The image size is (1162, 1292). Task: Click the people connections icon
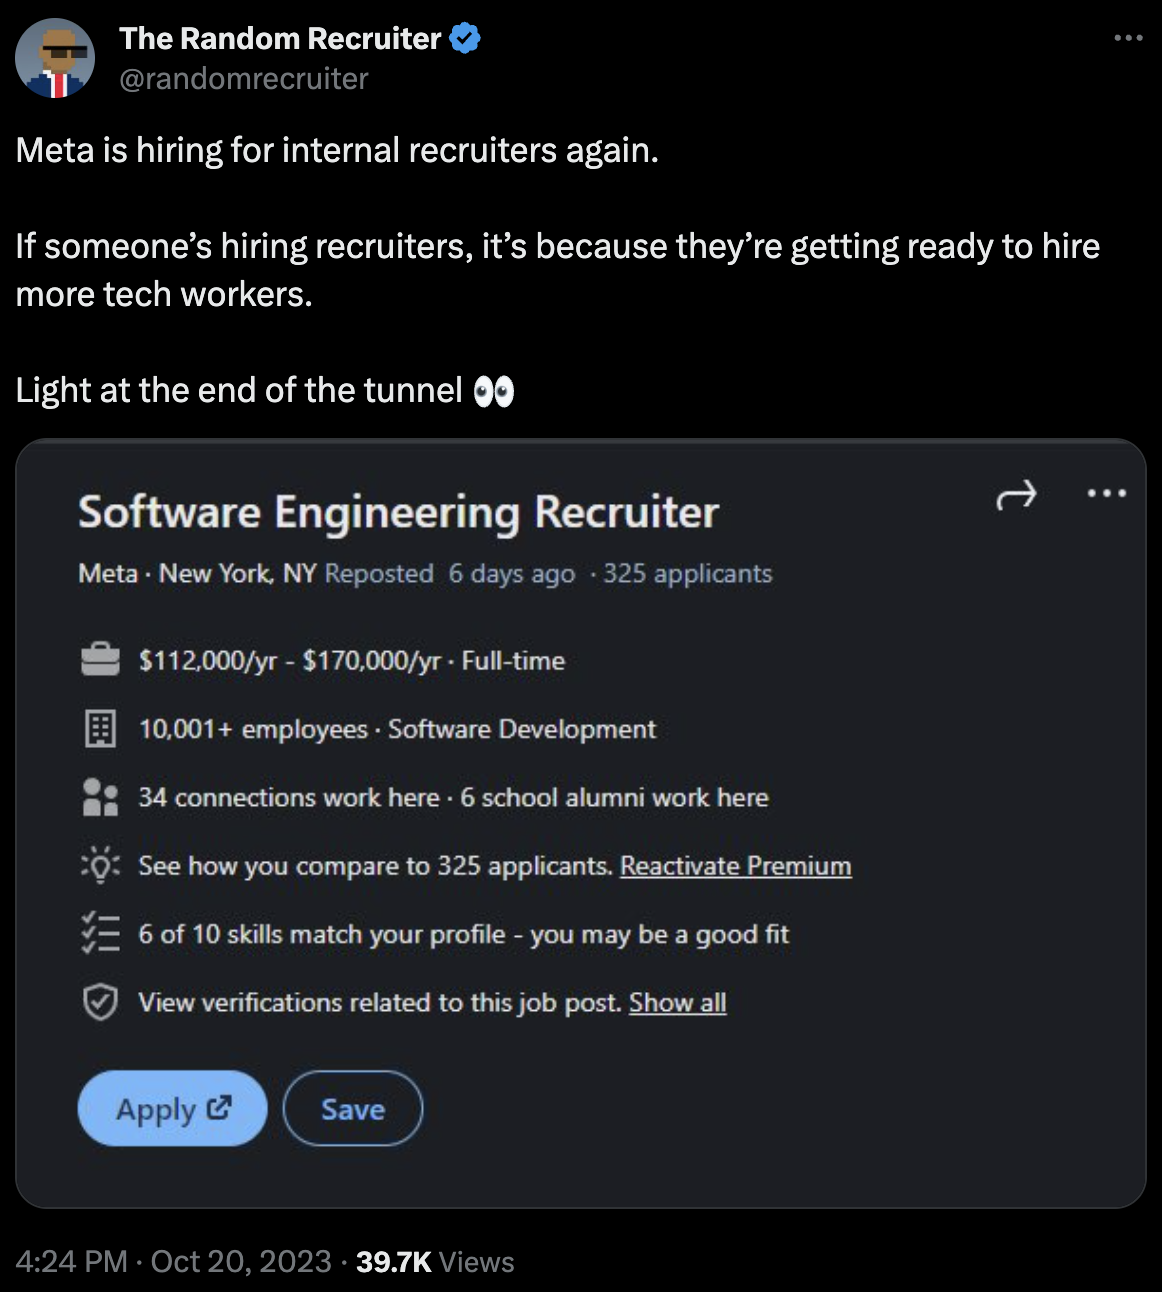[x=100, y=797]
